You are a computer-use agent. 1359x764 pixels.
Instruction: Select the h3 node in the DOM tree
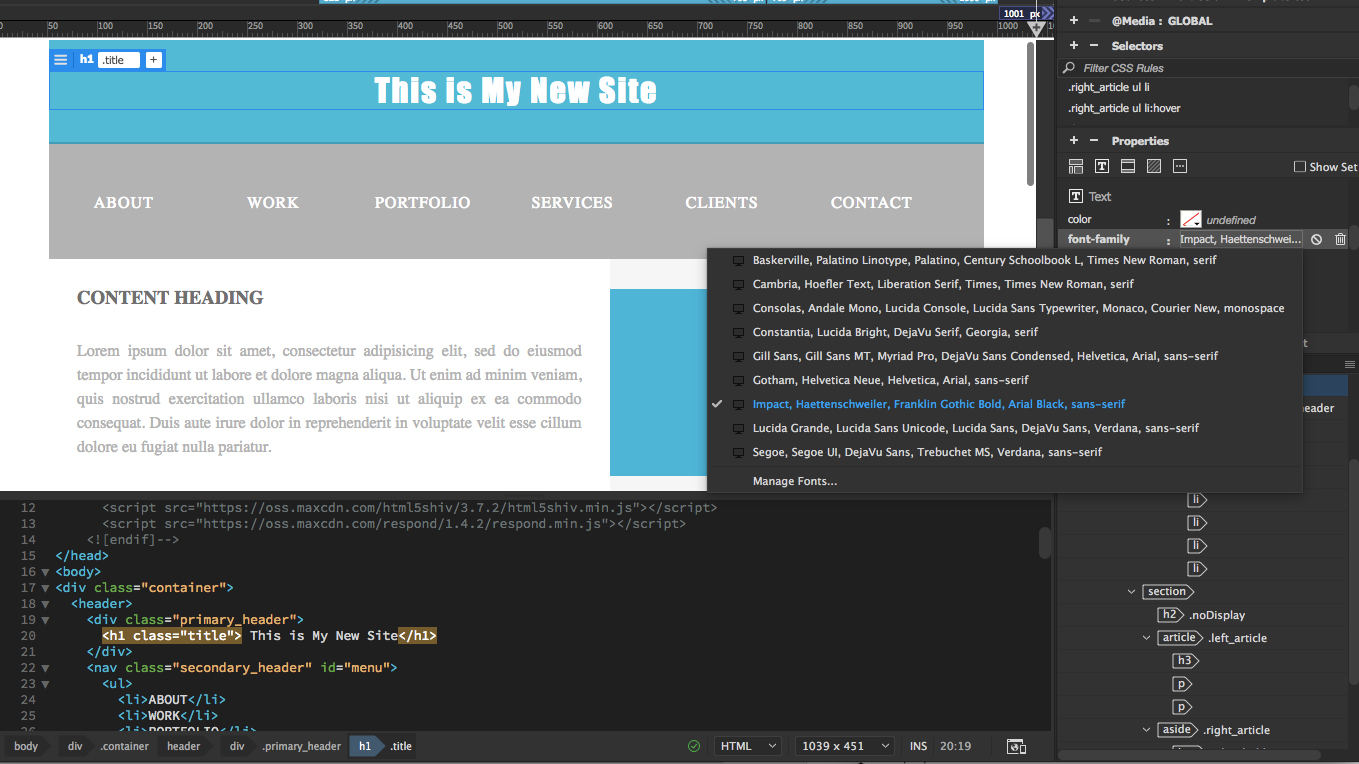pos(1184,661)
